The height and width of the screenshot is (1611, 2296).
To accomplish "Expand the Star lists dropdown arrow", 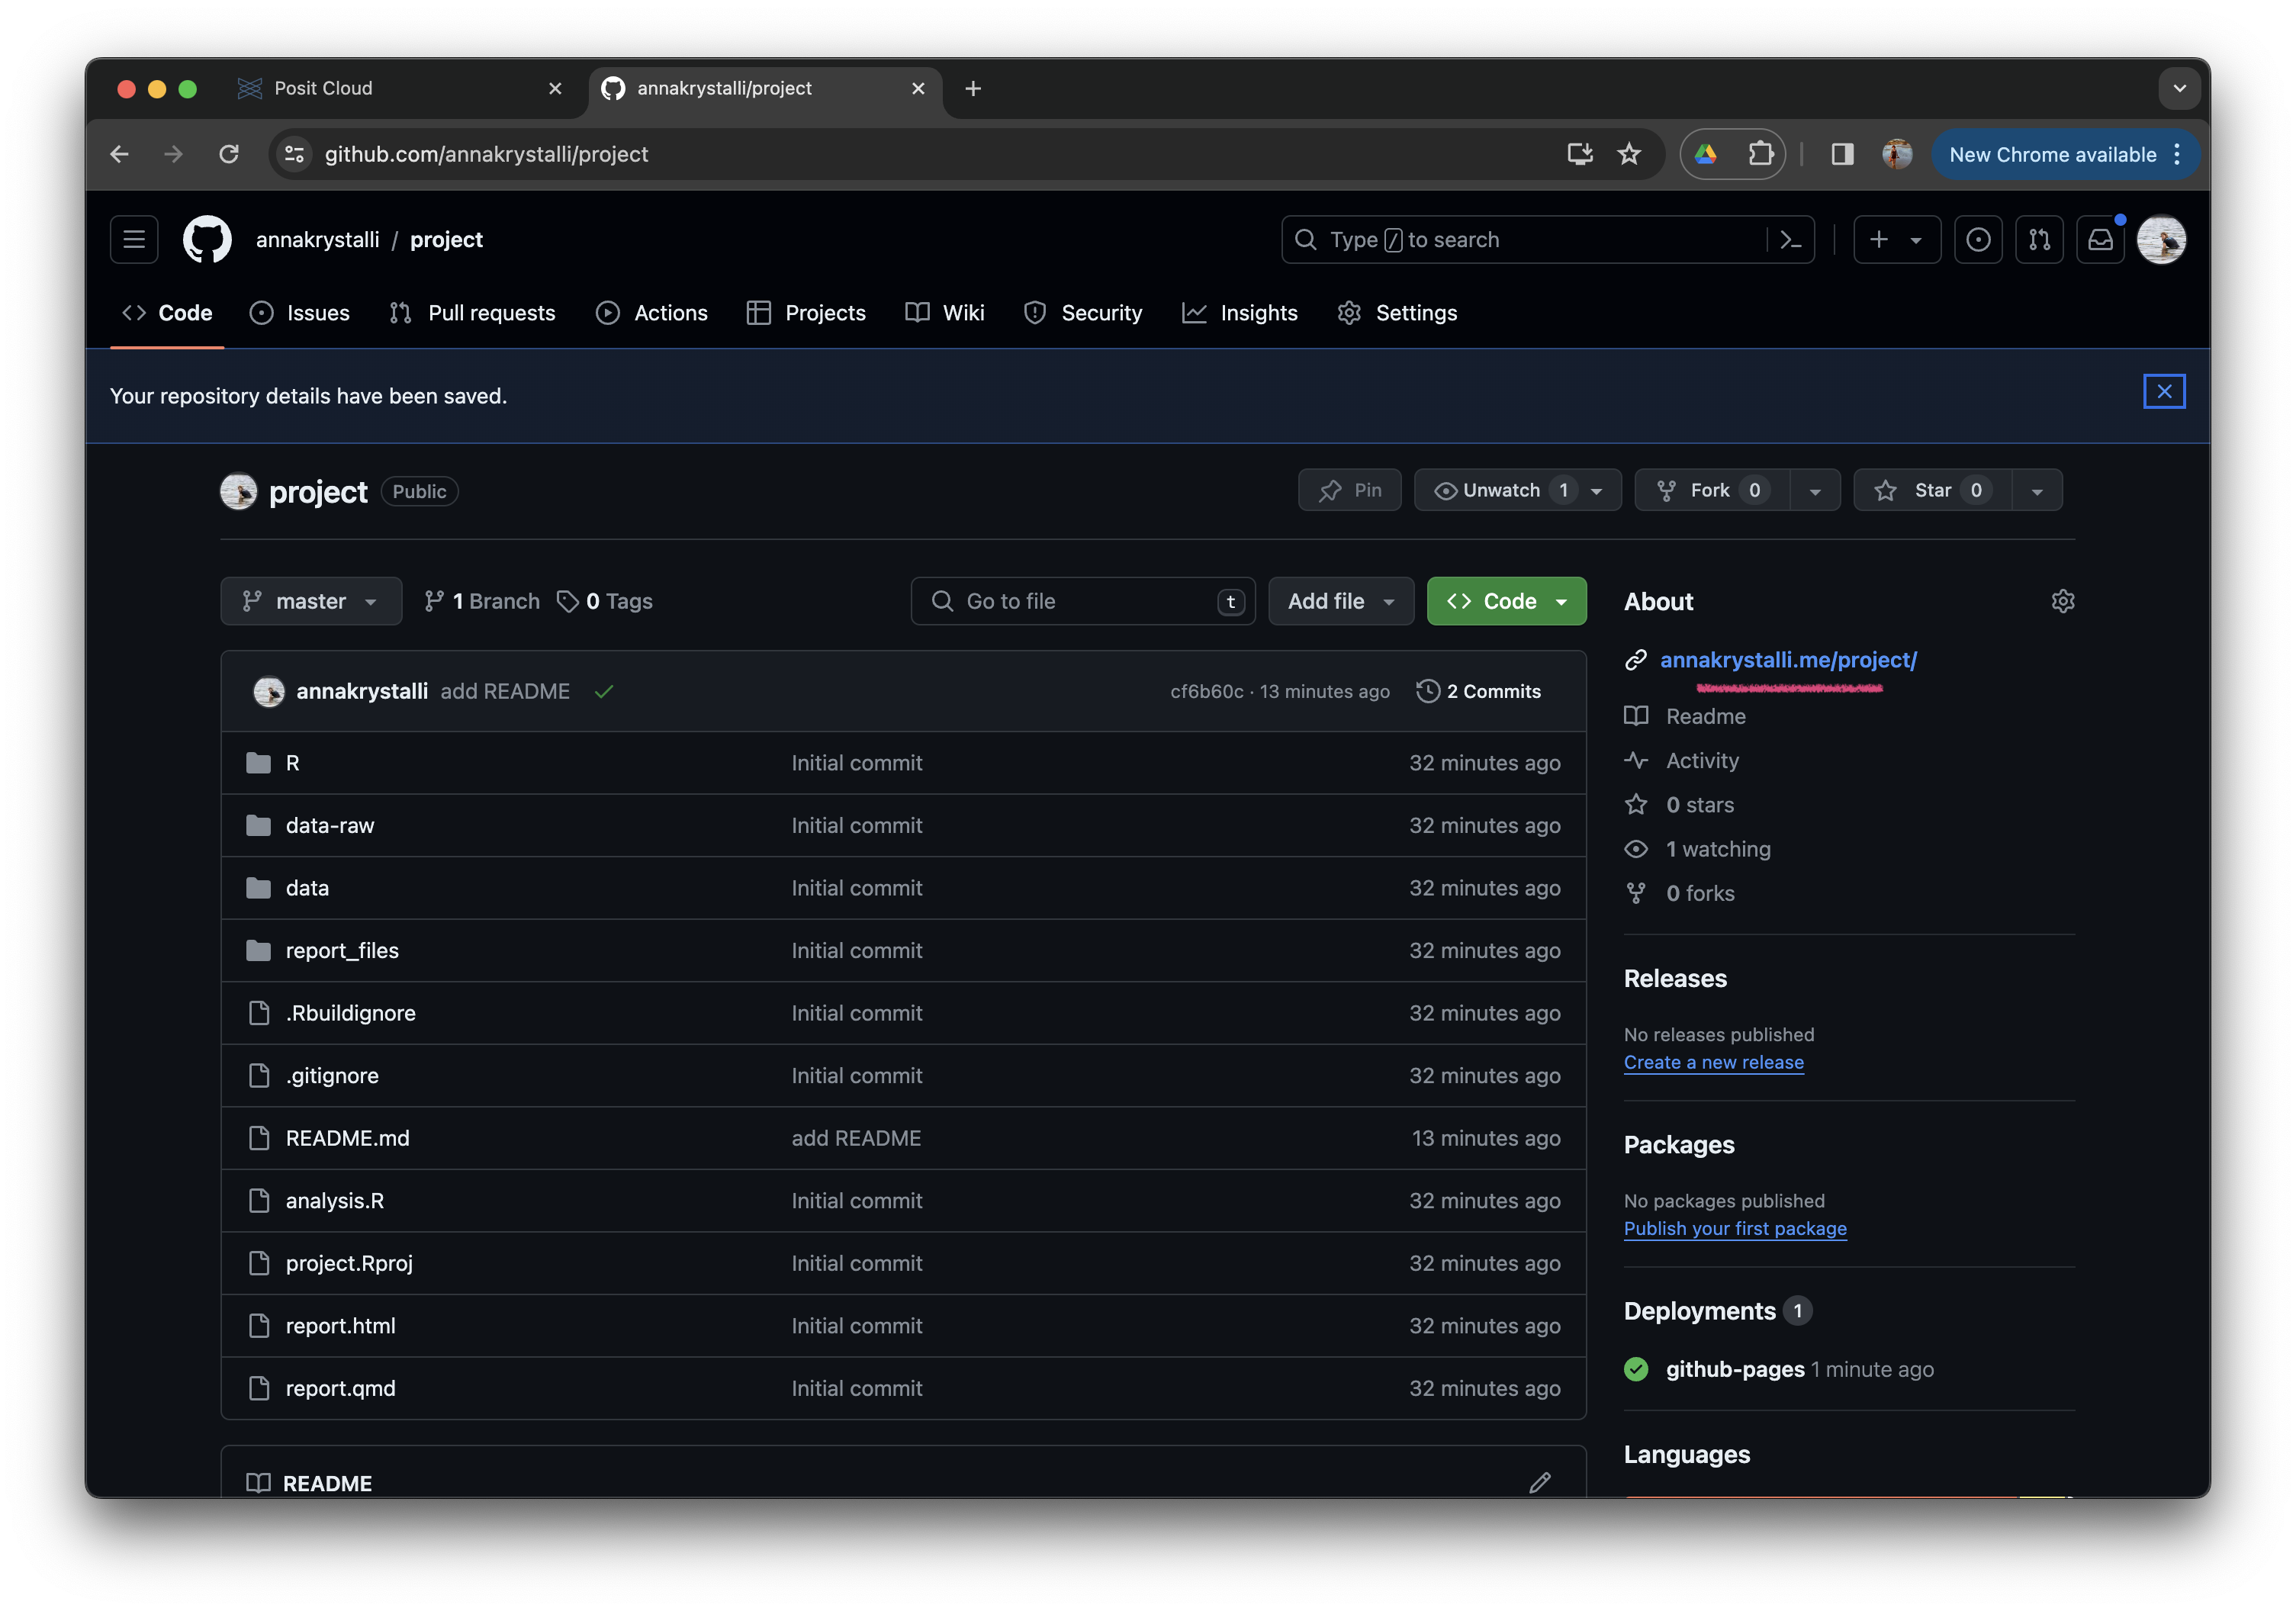I will coord(2037,490).
